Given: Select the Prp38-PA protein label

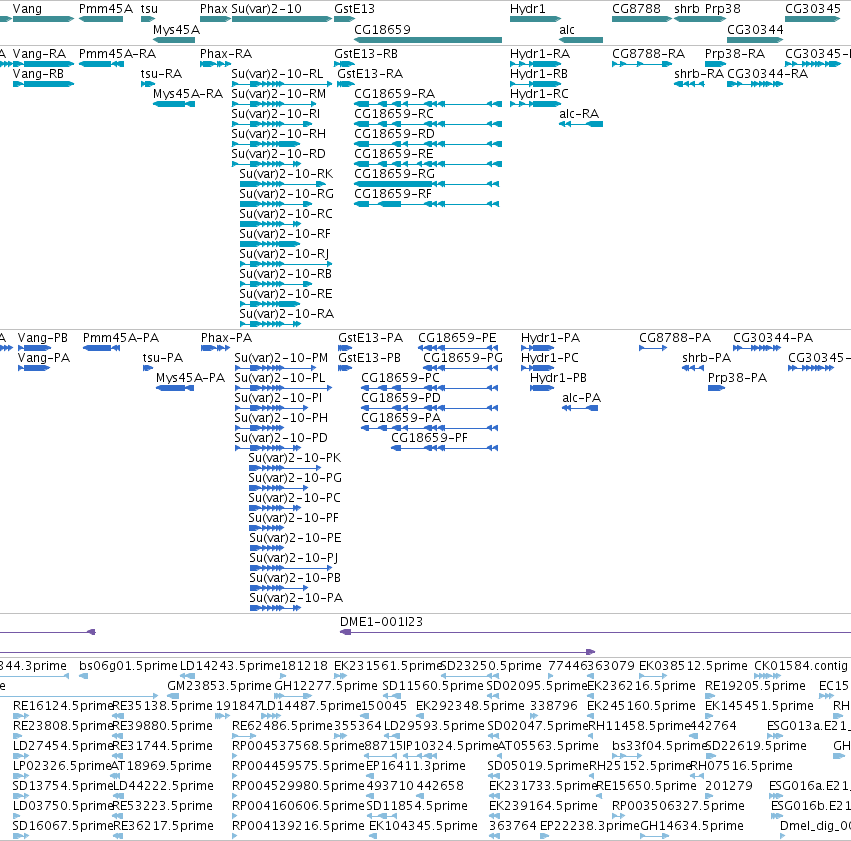Looking at the screenshot, I should point(738,378).
